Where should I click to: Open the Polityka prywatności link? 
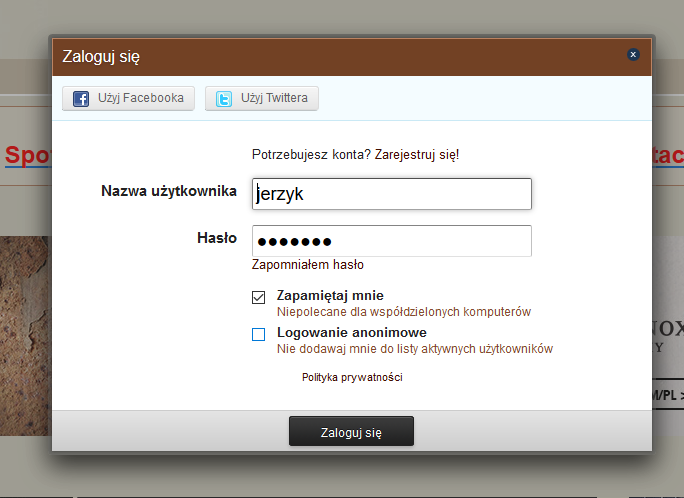[x=352, y=377]
